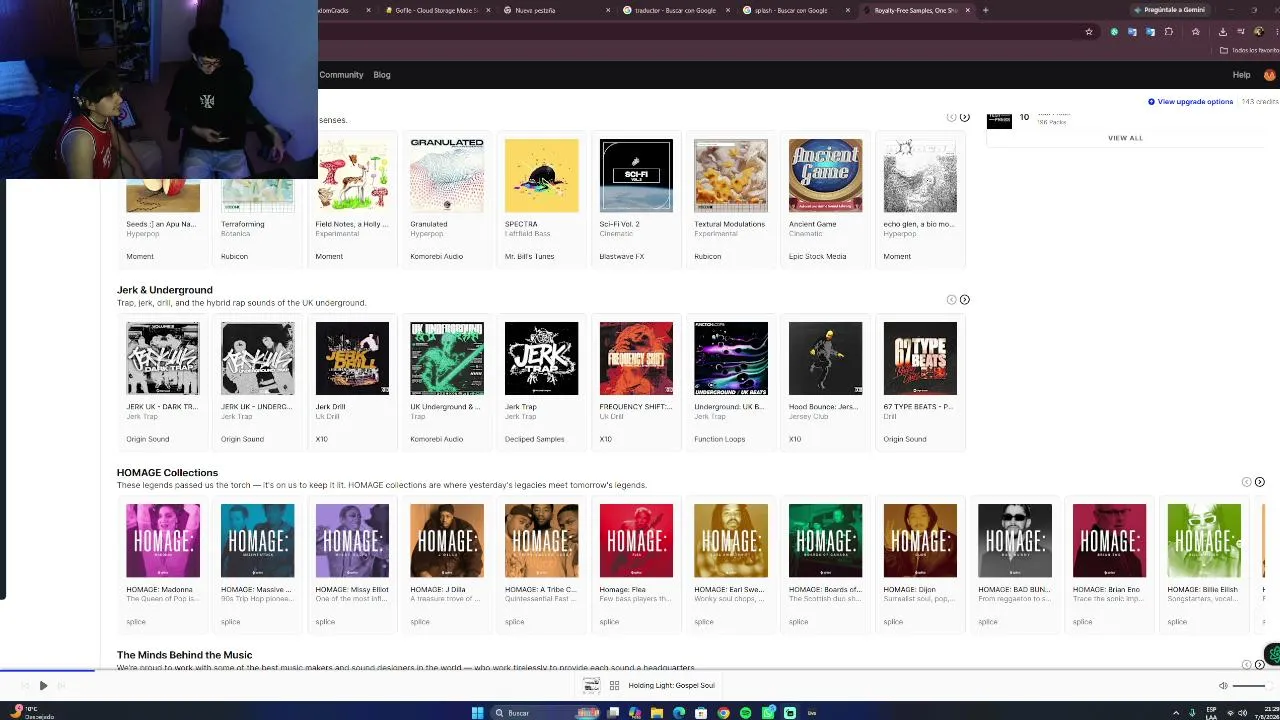Show previous packs in Jerk & Underground row

click(951, 300)
